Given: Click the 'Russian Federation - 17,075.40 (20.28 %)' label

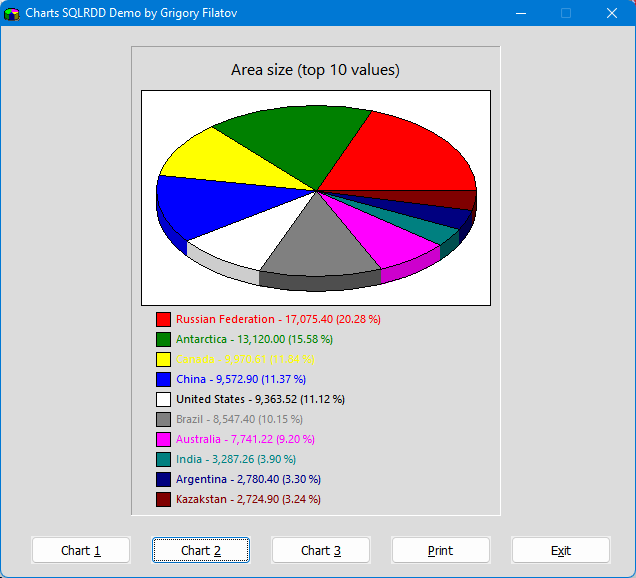Looking at the screenshot, I should [278, 319].
